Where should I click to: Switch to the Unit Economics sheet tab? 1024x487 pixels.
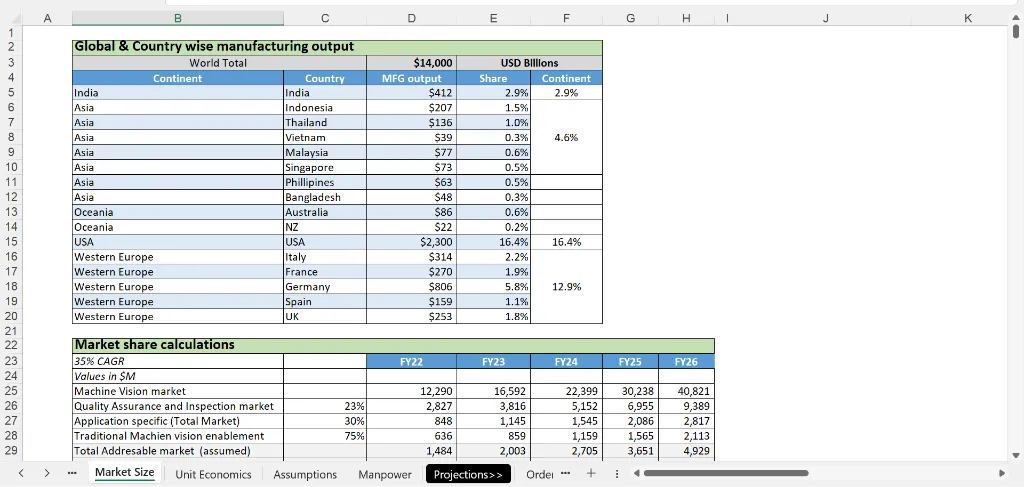coord(213,474)
